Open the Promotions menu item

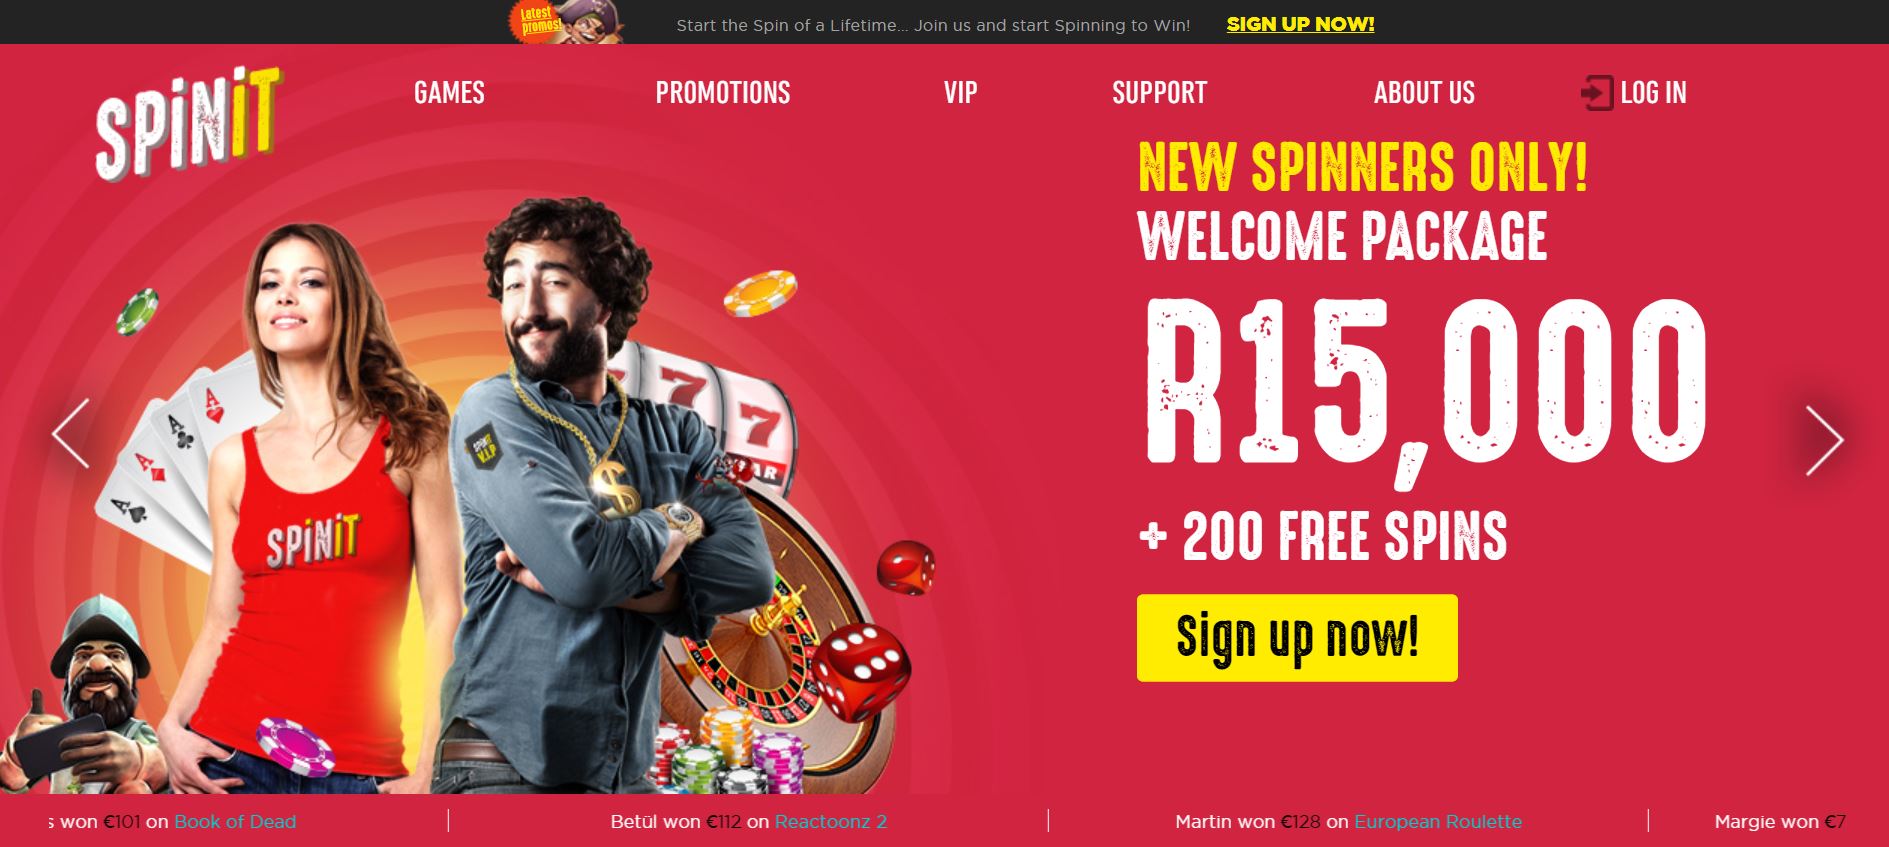pyautogui.click(x=722, y=93)
